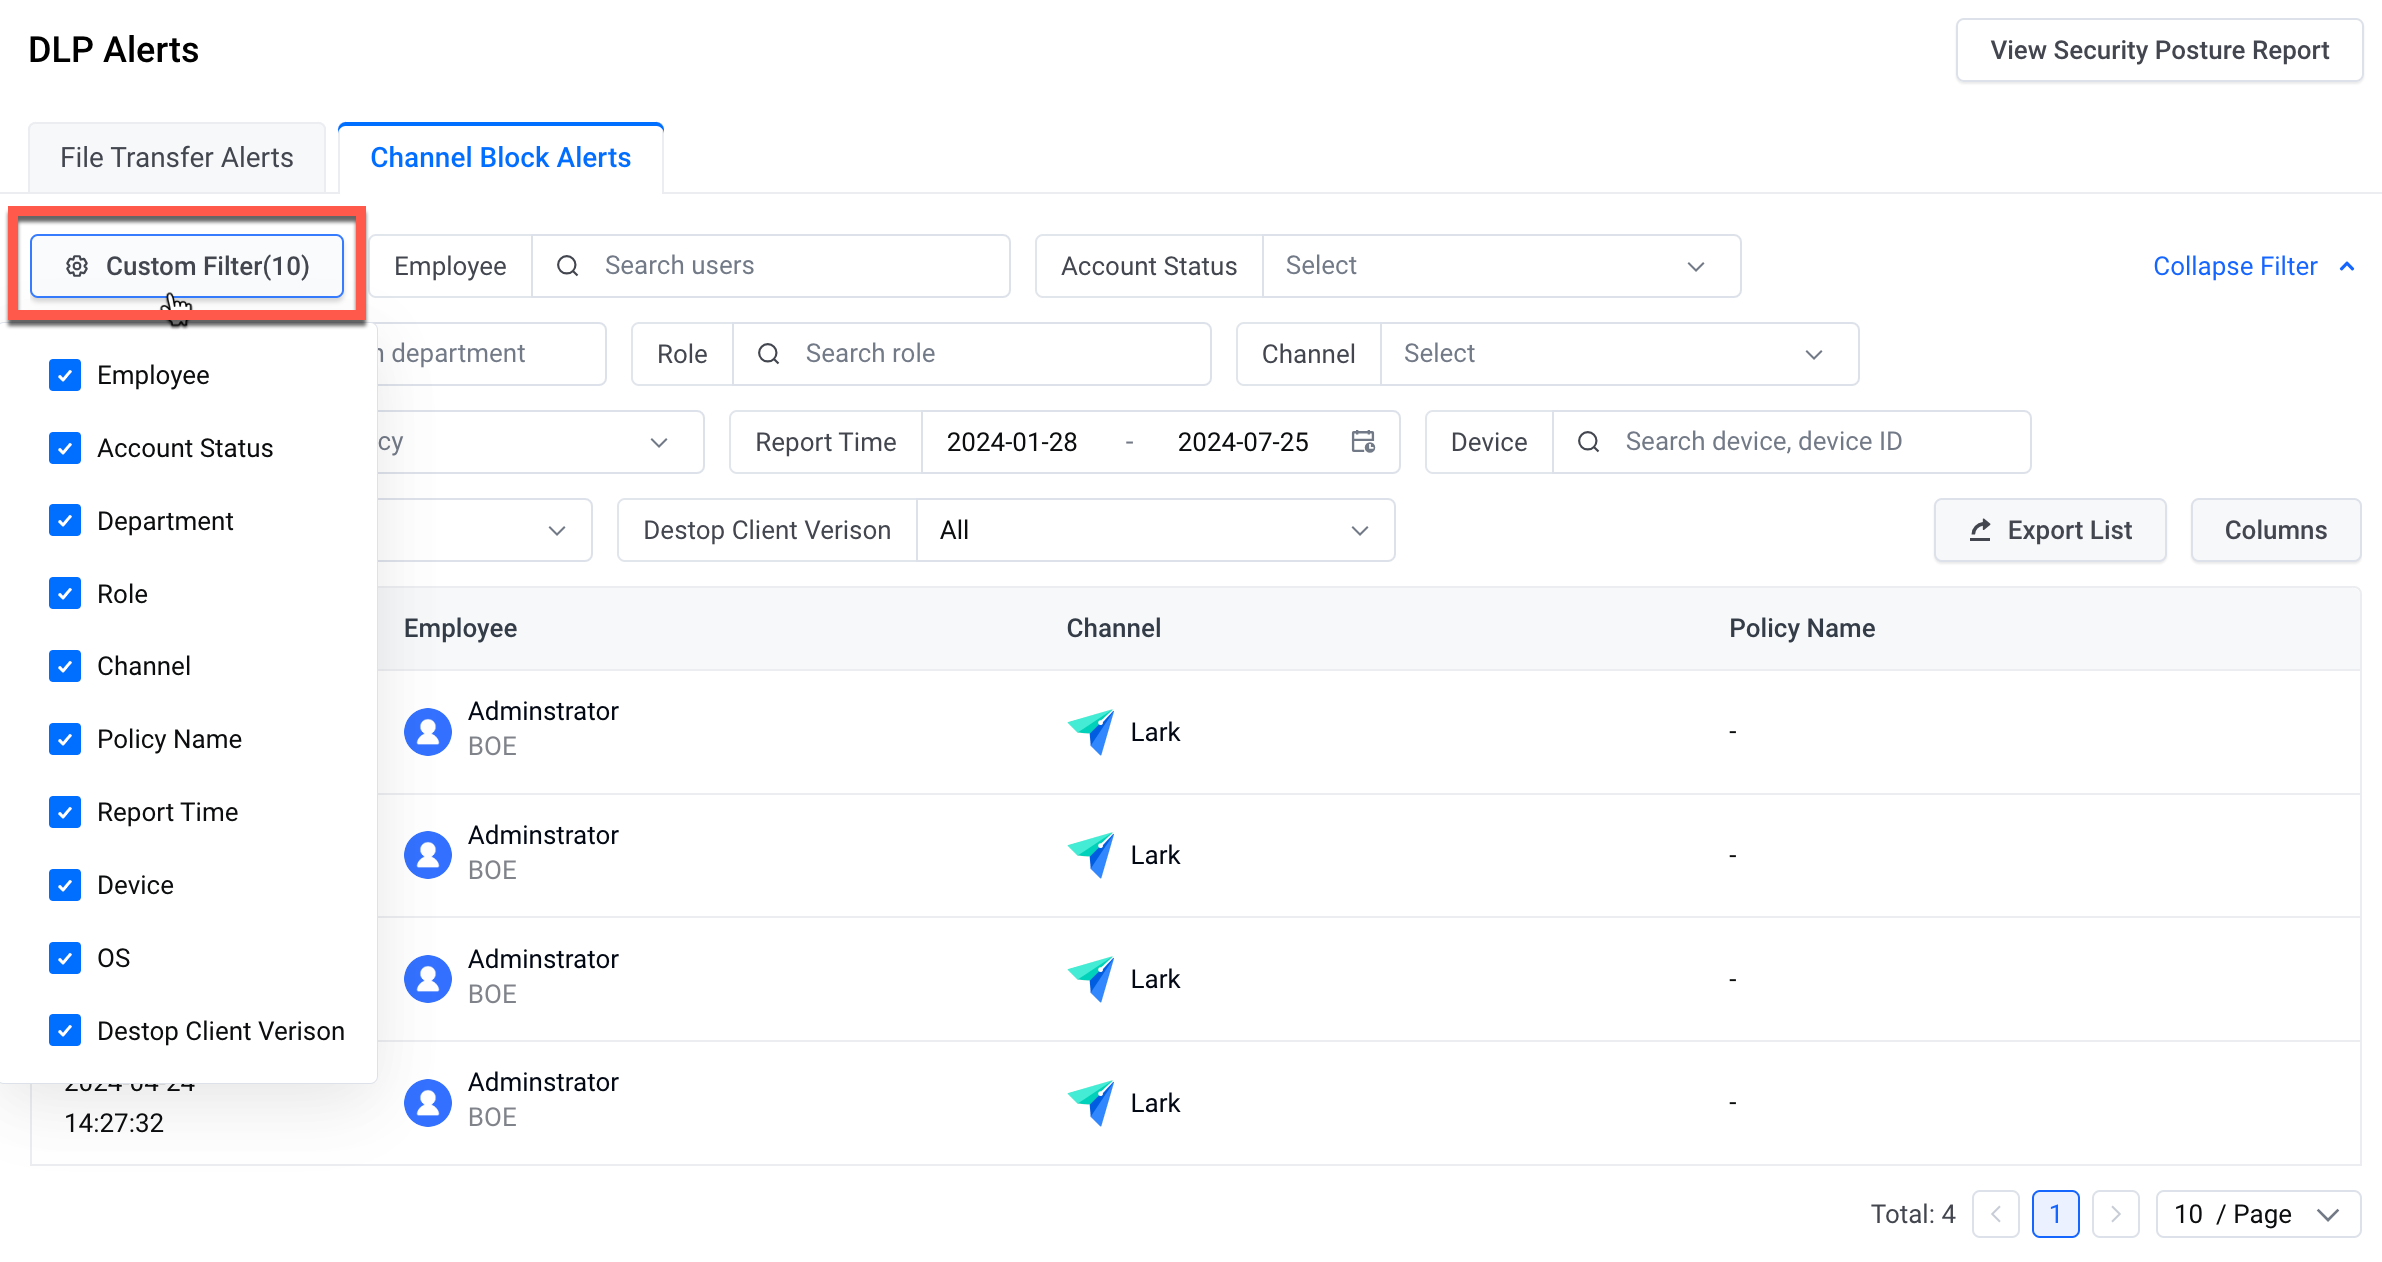Select the Channel Block Alerts tab
2382x1262 pixels.
pos(501,158)
